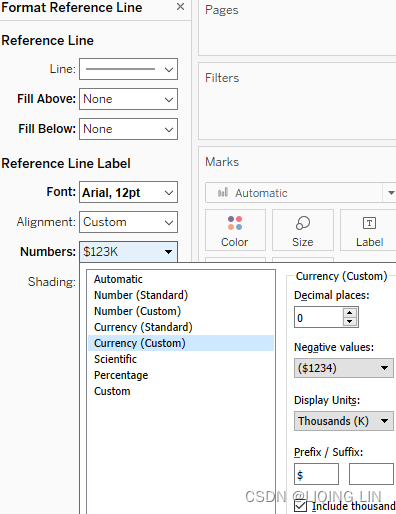The width and height of the screenshot is (396, 514).
Task: Toggle Include thousands separators checkbox
Action: [301, 506]
